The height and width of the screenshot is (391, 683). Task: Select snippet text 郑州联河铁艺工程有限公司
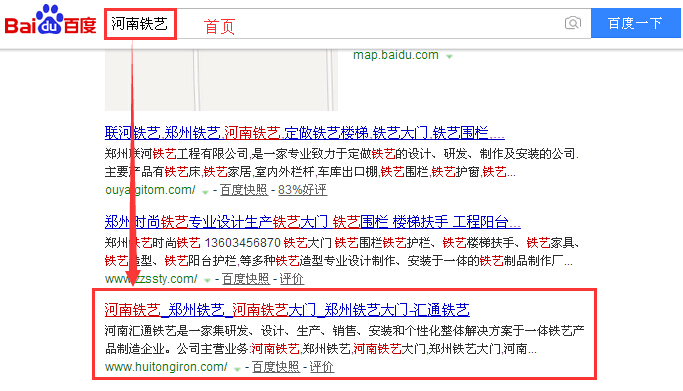(177, 154)
